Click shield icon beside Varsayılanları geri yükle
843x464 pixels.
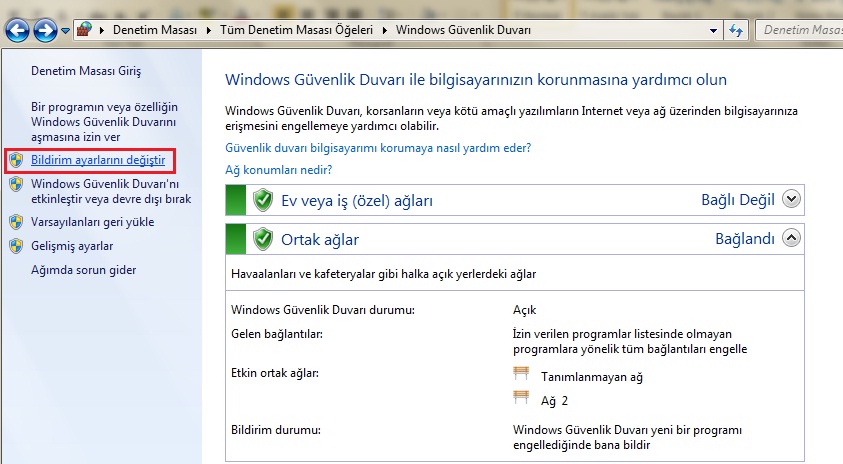(16, 222)
